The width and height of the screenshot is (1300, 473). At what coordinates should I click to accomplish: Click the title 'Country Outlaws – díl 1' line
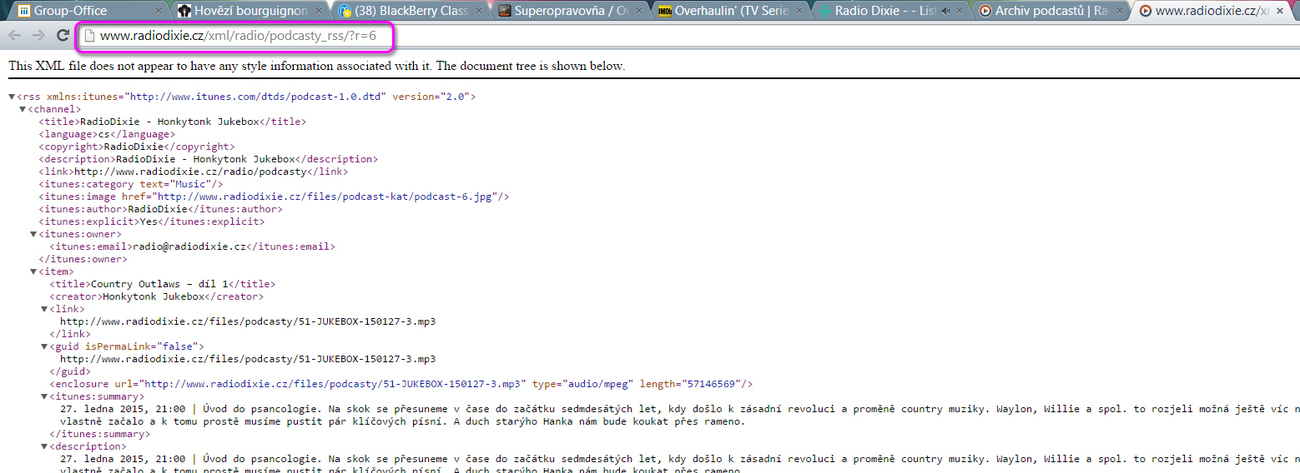pos(163,284)
